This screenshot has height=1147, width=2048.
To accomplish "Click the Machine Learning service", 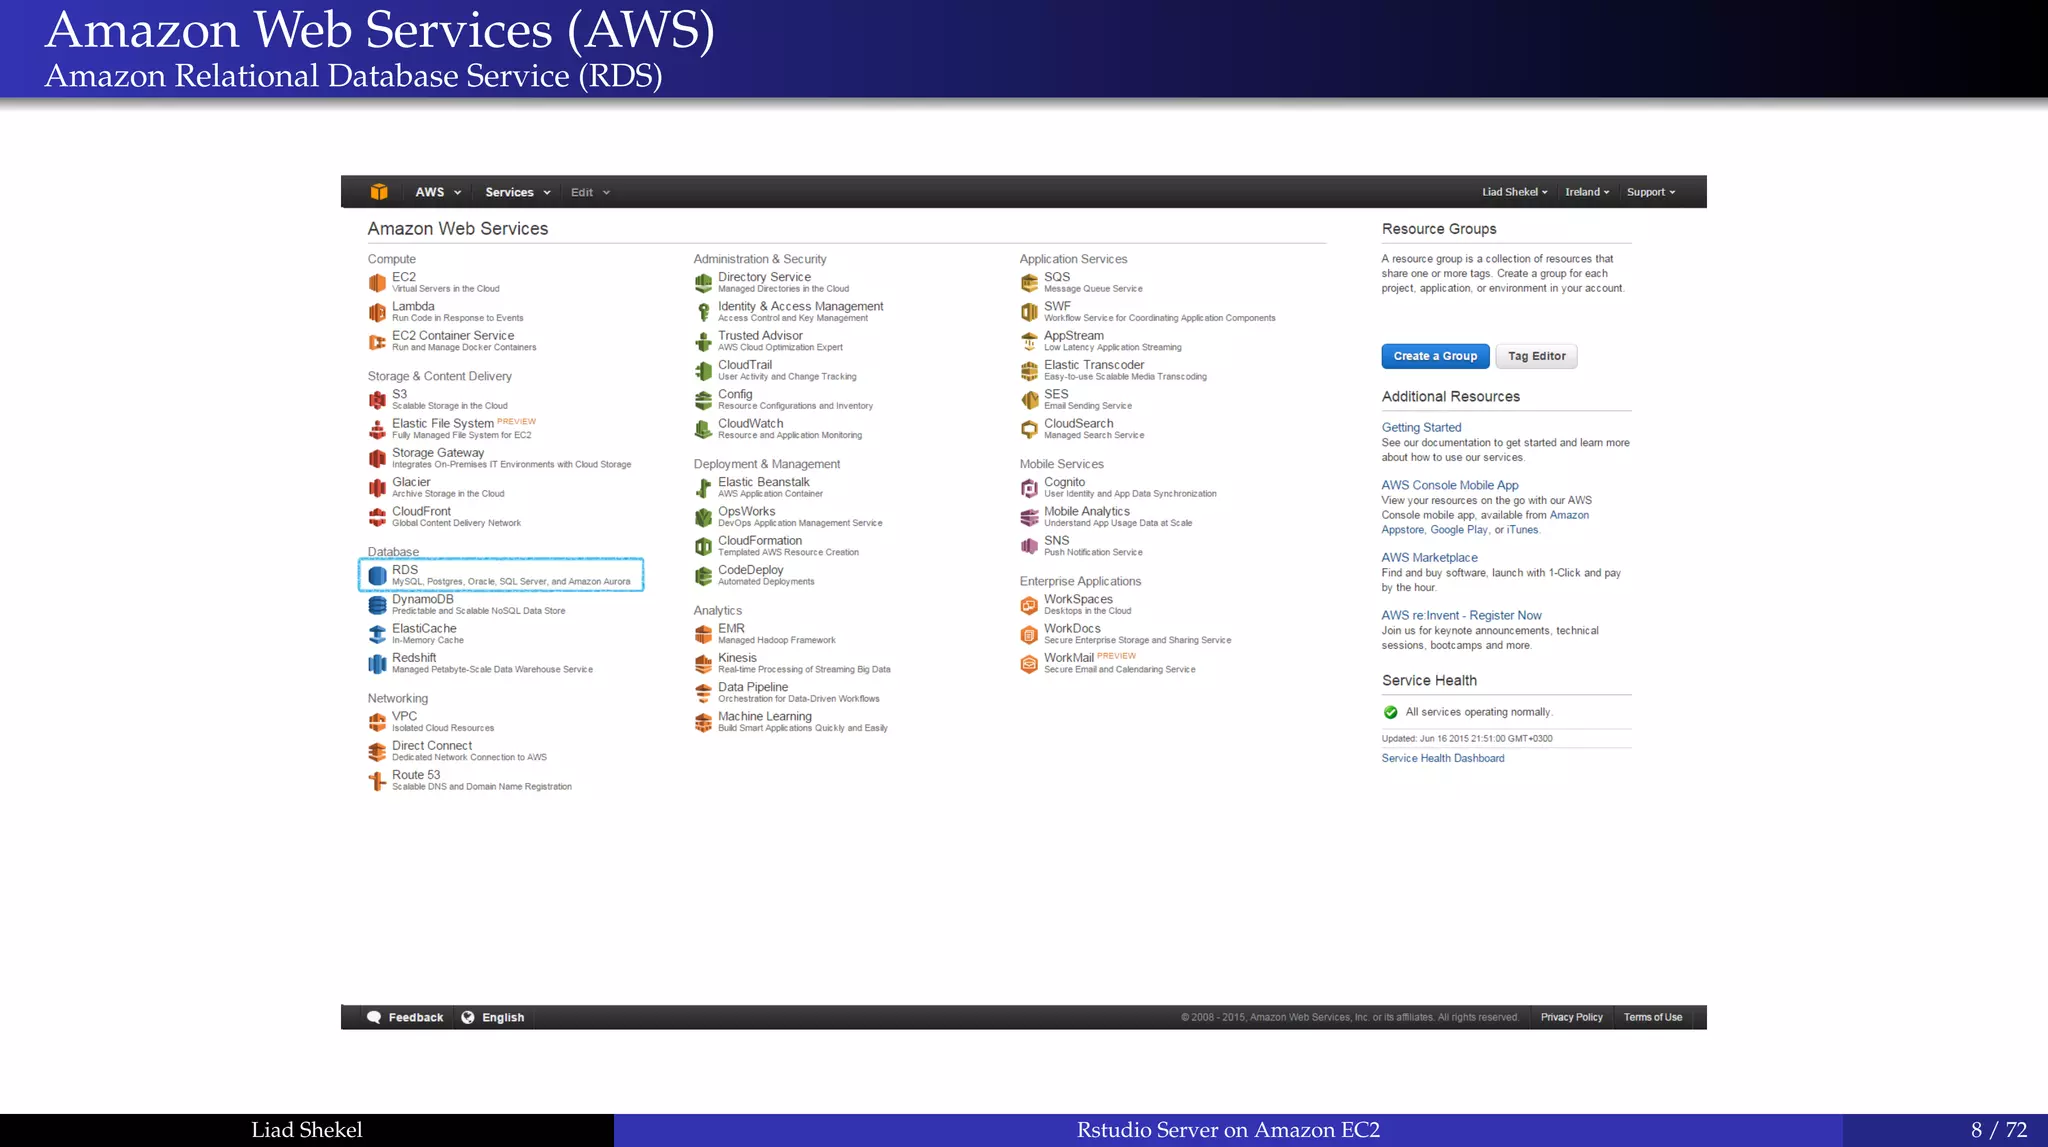I will [x=792, y=722].
